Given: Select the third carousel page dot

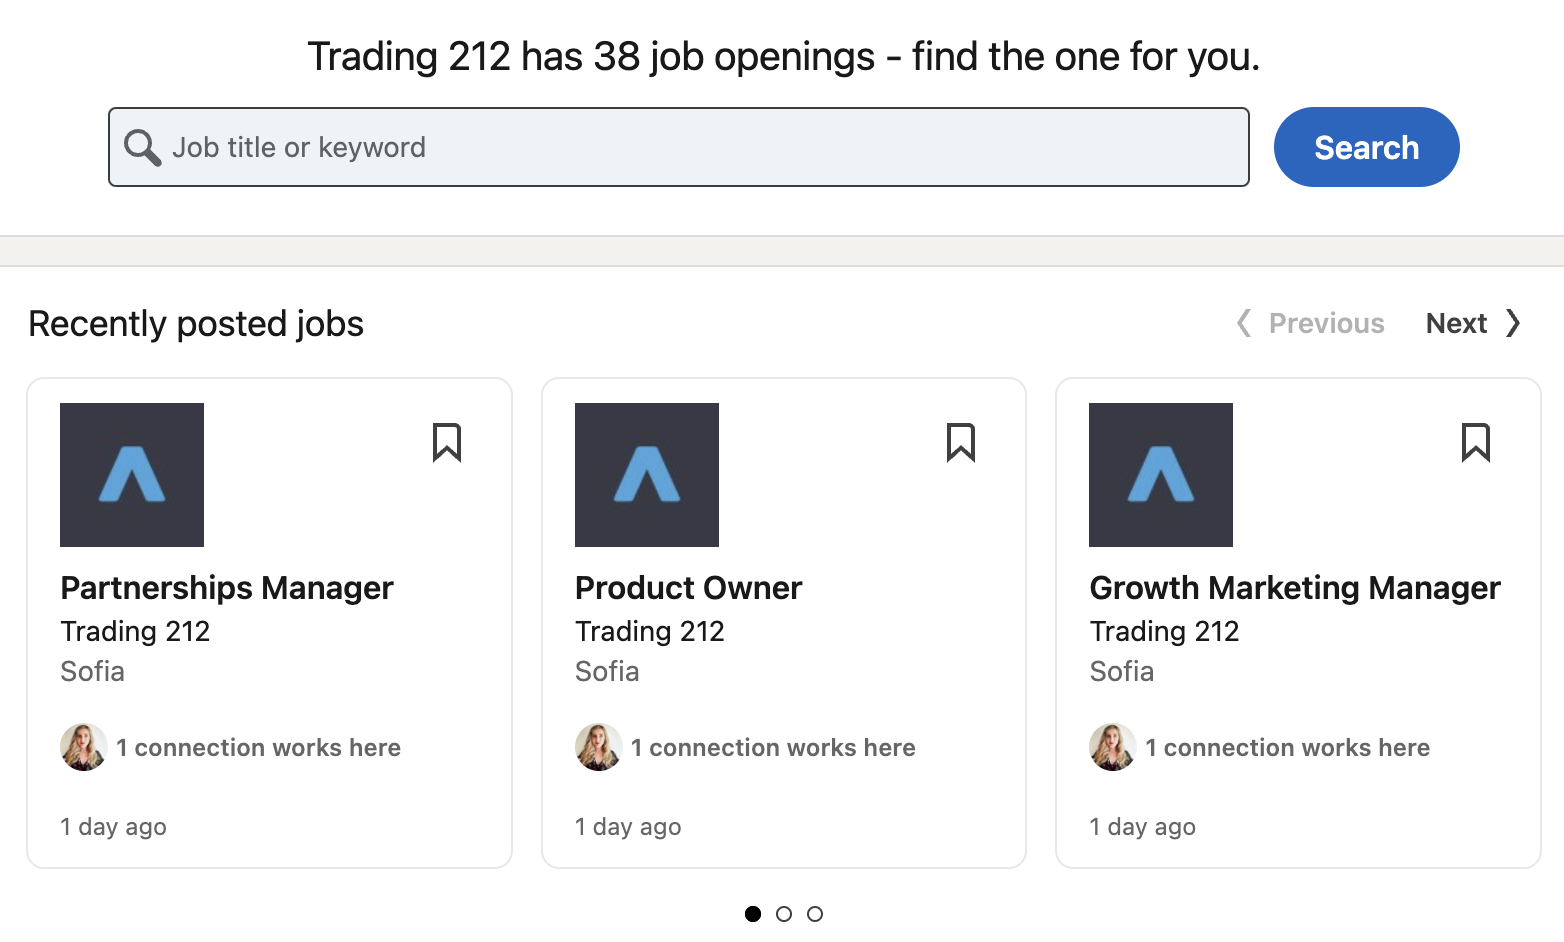Looking at the screenshot, I should pyautogui.click(x=815, y=914).
